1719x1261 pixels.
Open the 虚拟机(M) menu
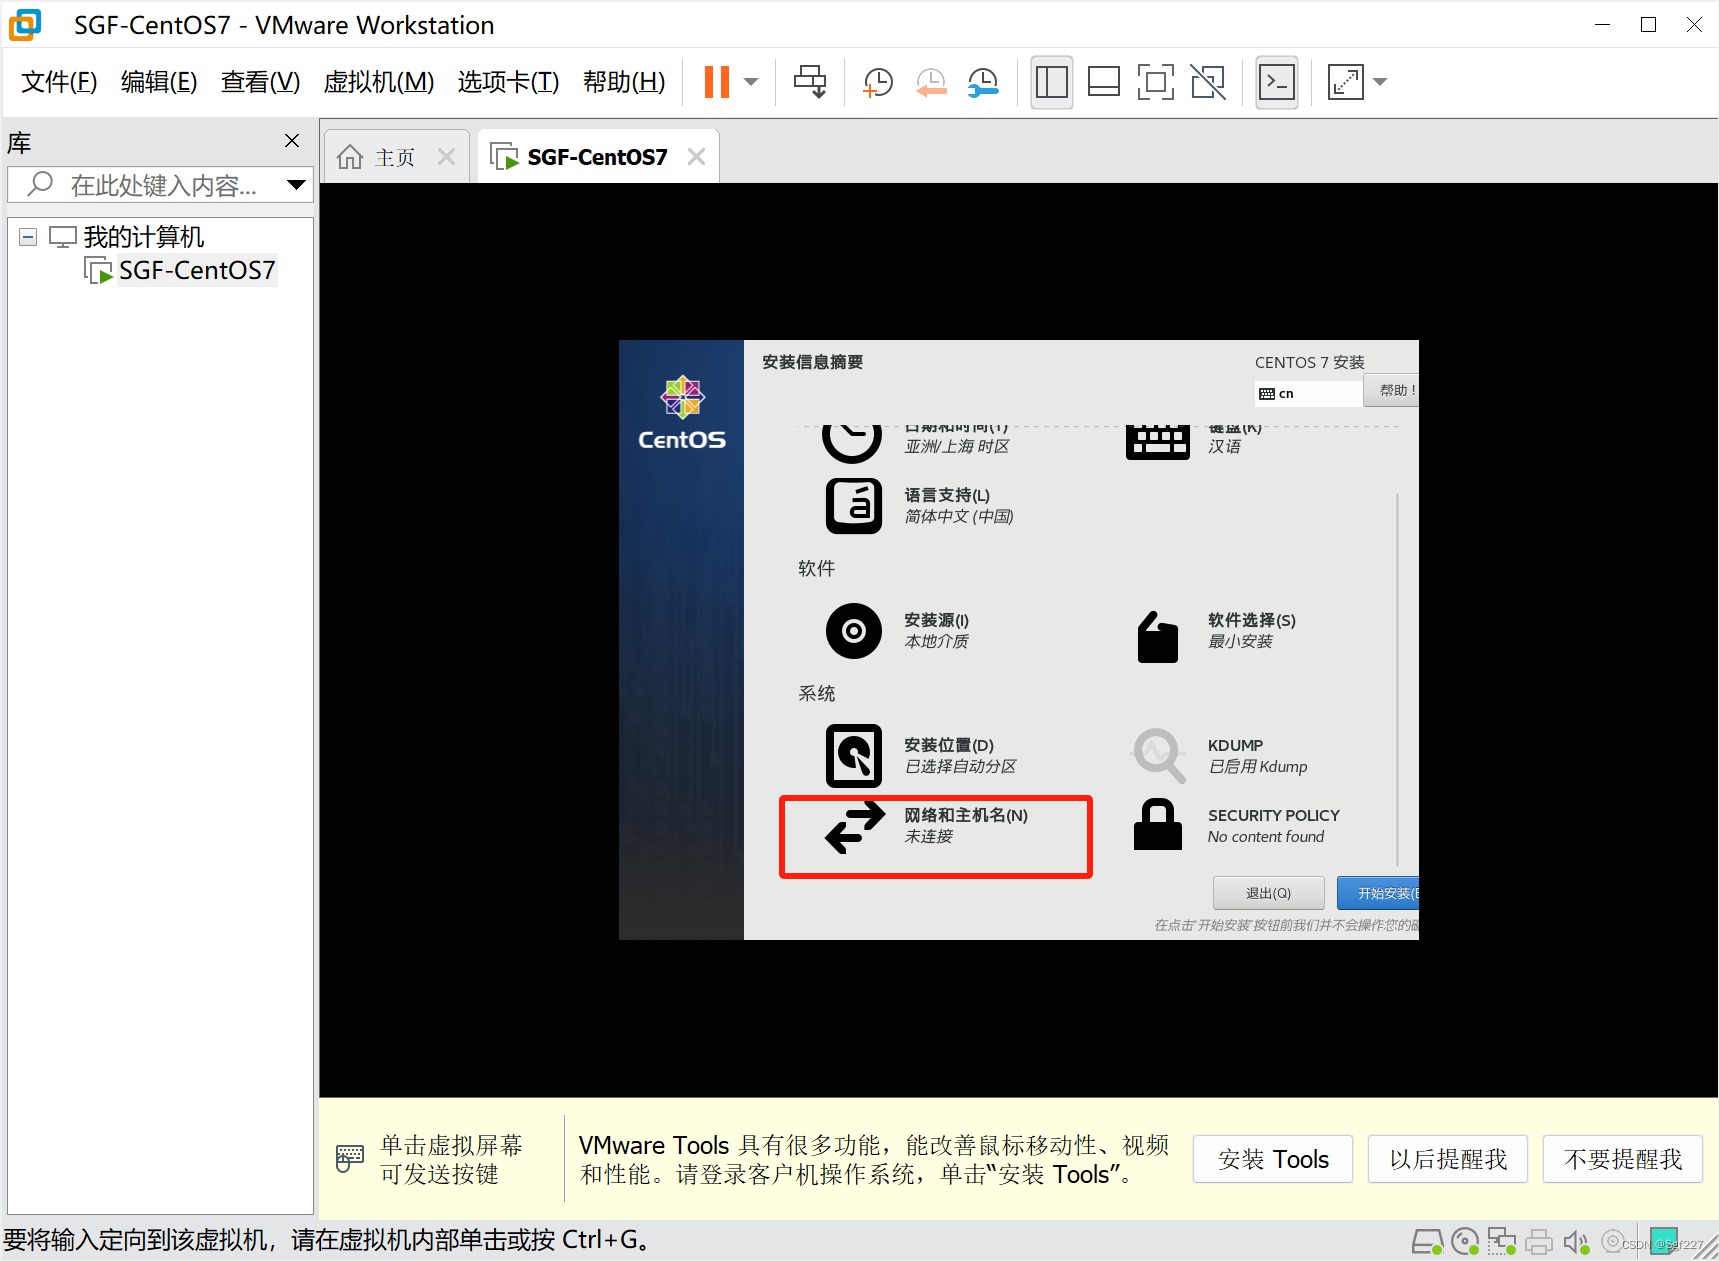point(379,82)
